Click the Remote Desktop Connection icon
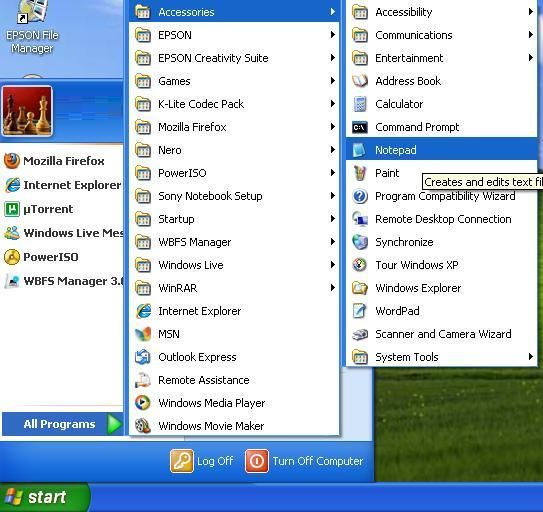This screenshot has height=512, width=543. [360, 219]
